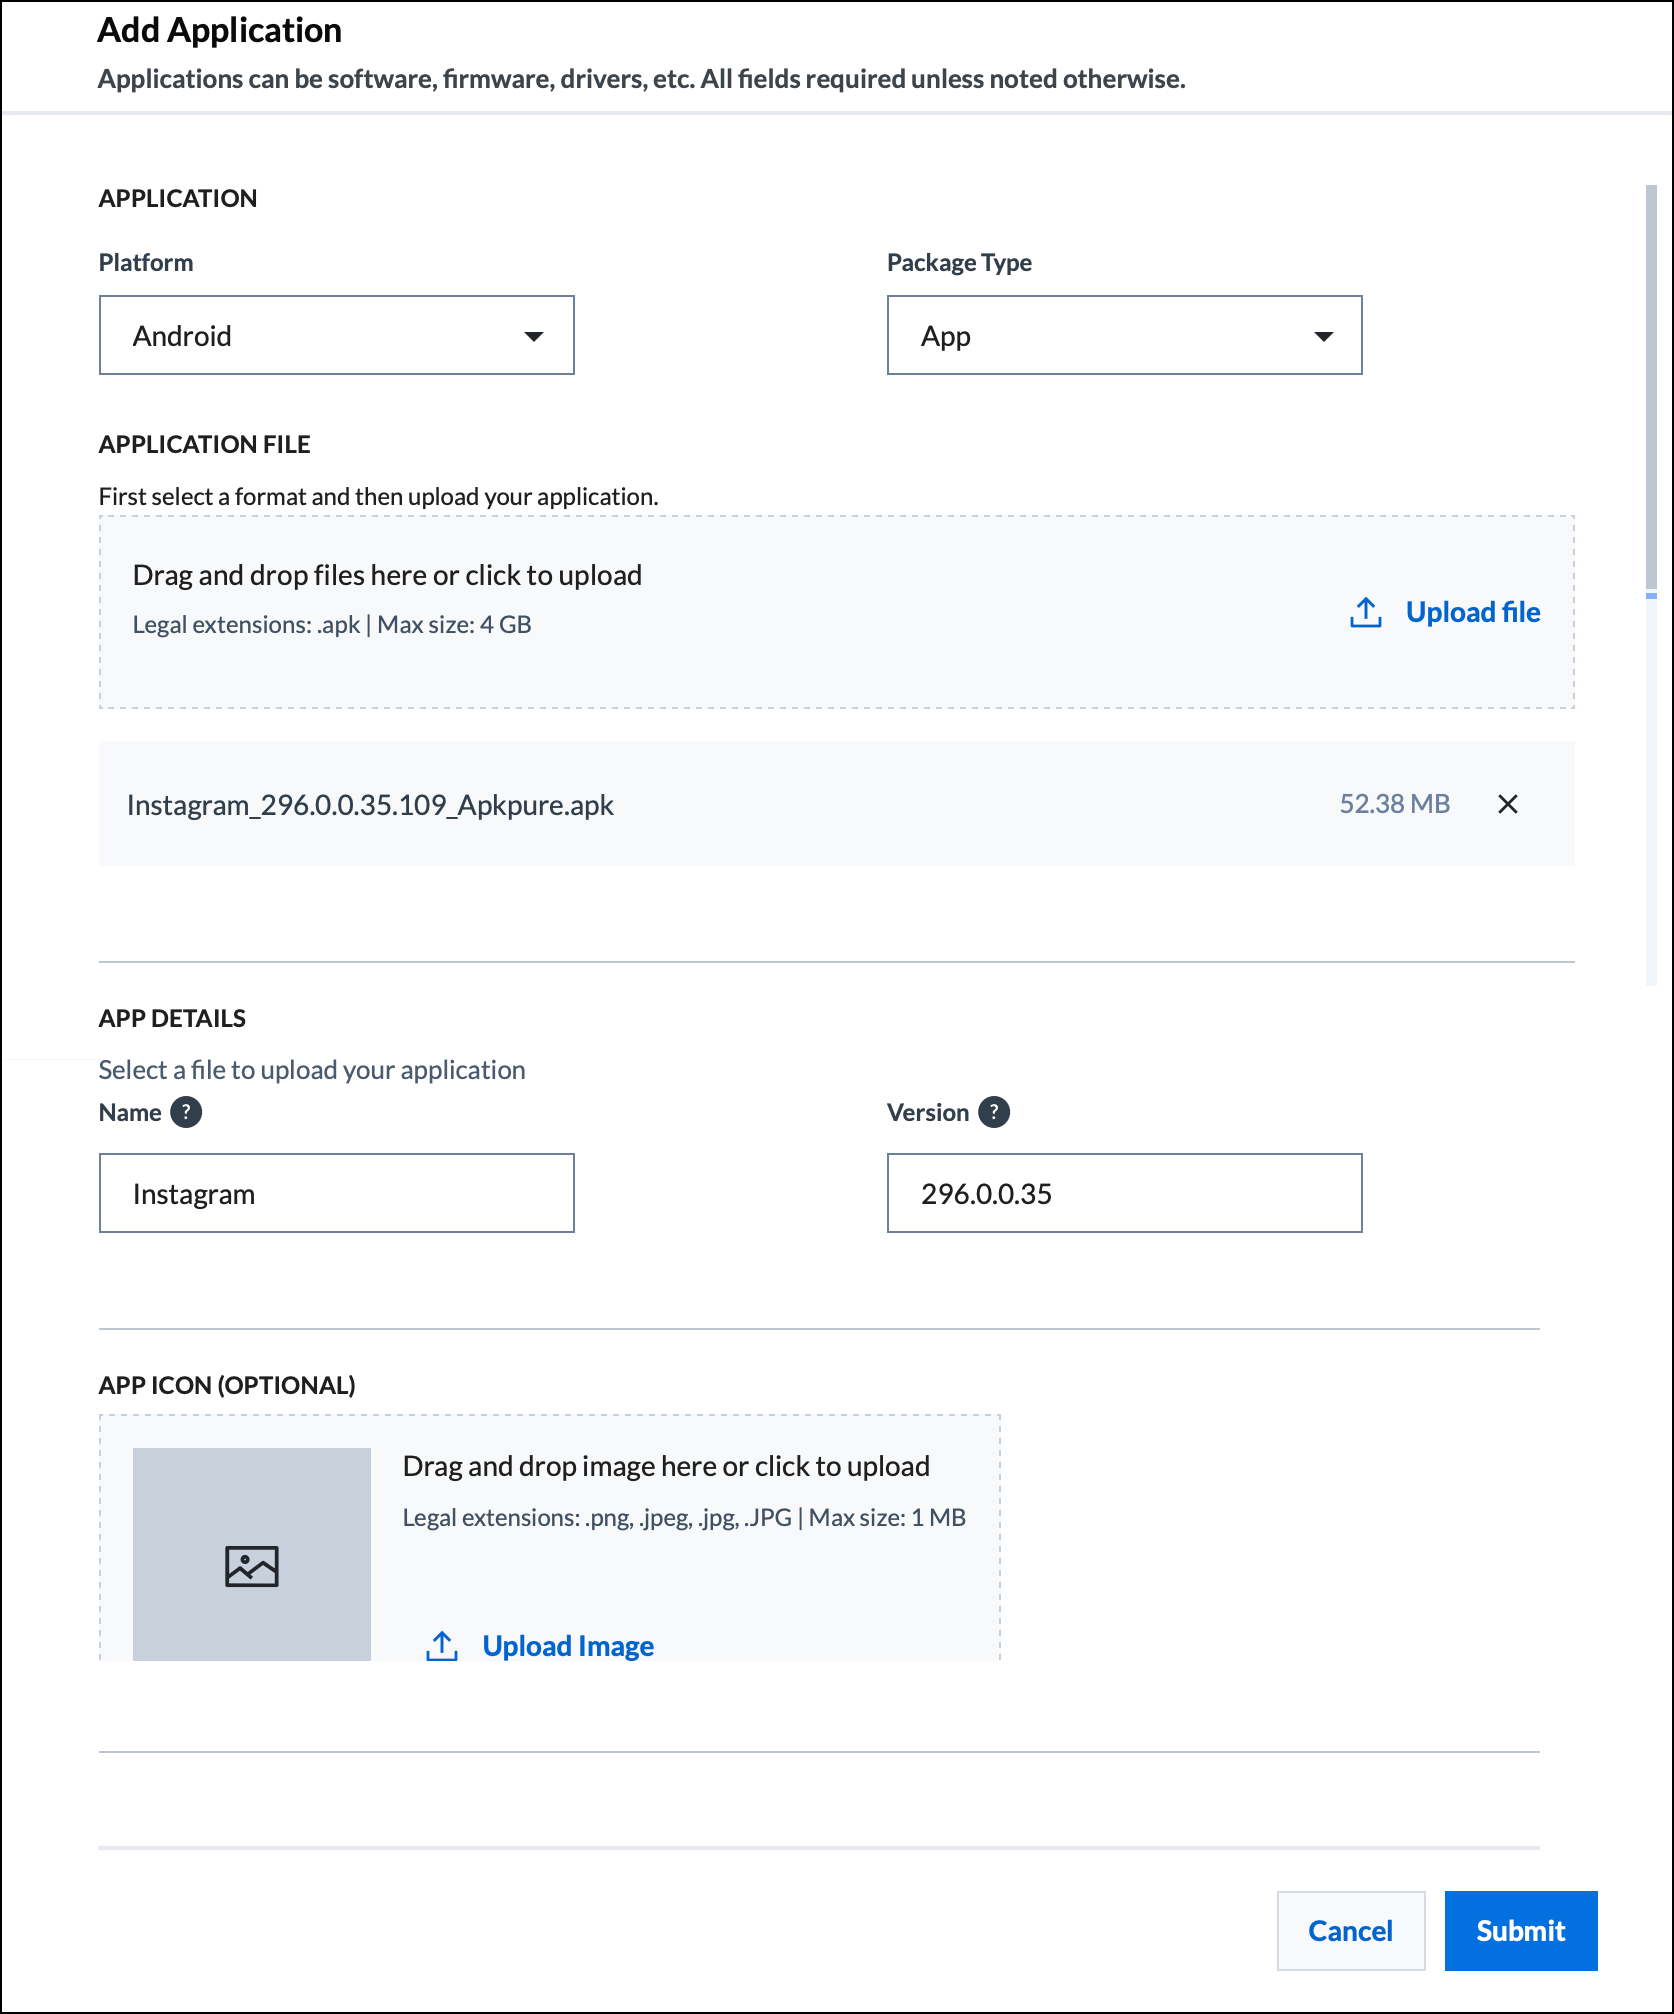Click the vertical scrollbar on the right
1674x2014 pixels.
coord(1652,388)
